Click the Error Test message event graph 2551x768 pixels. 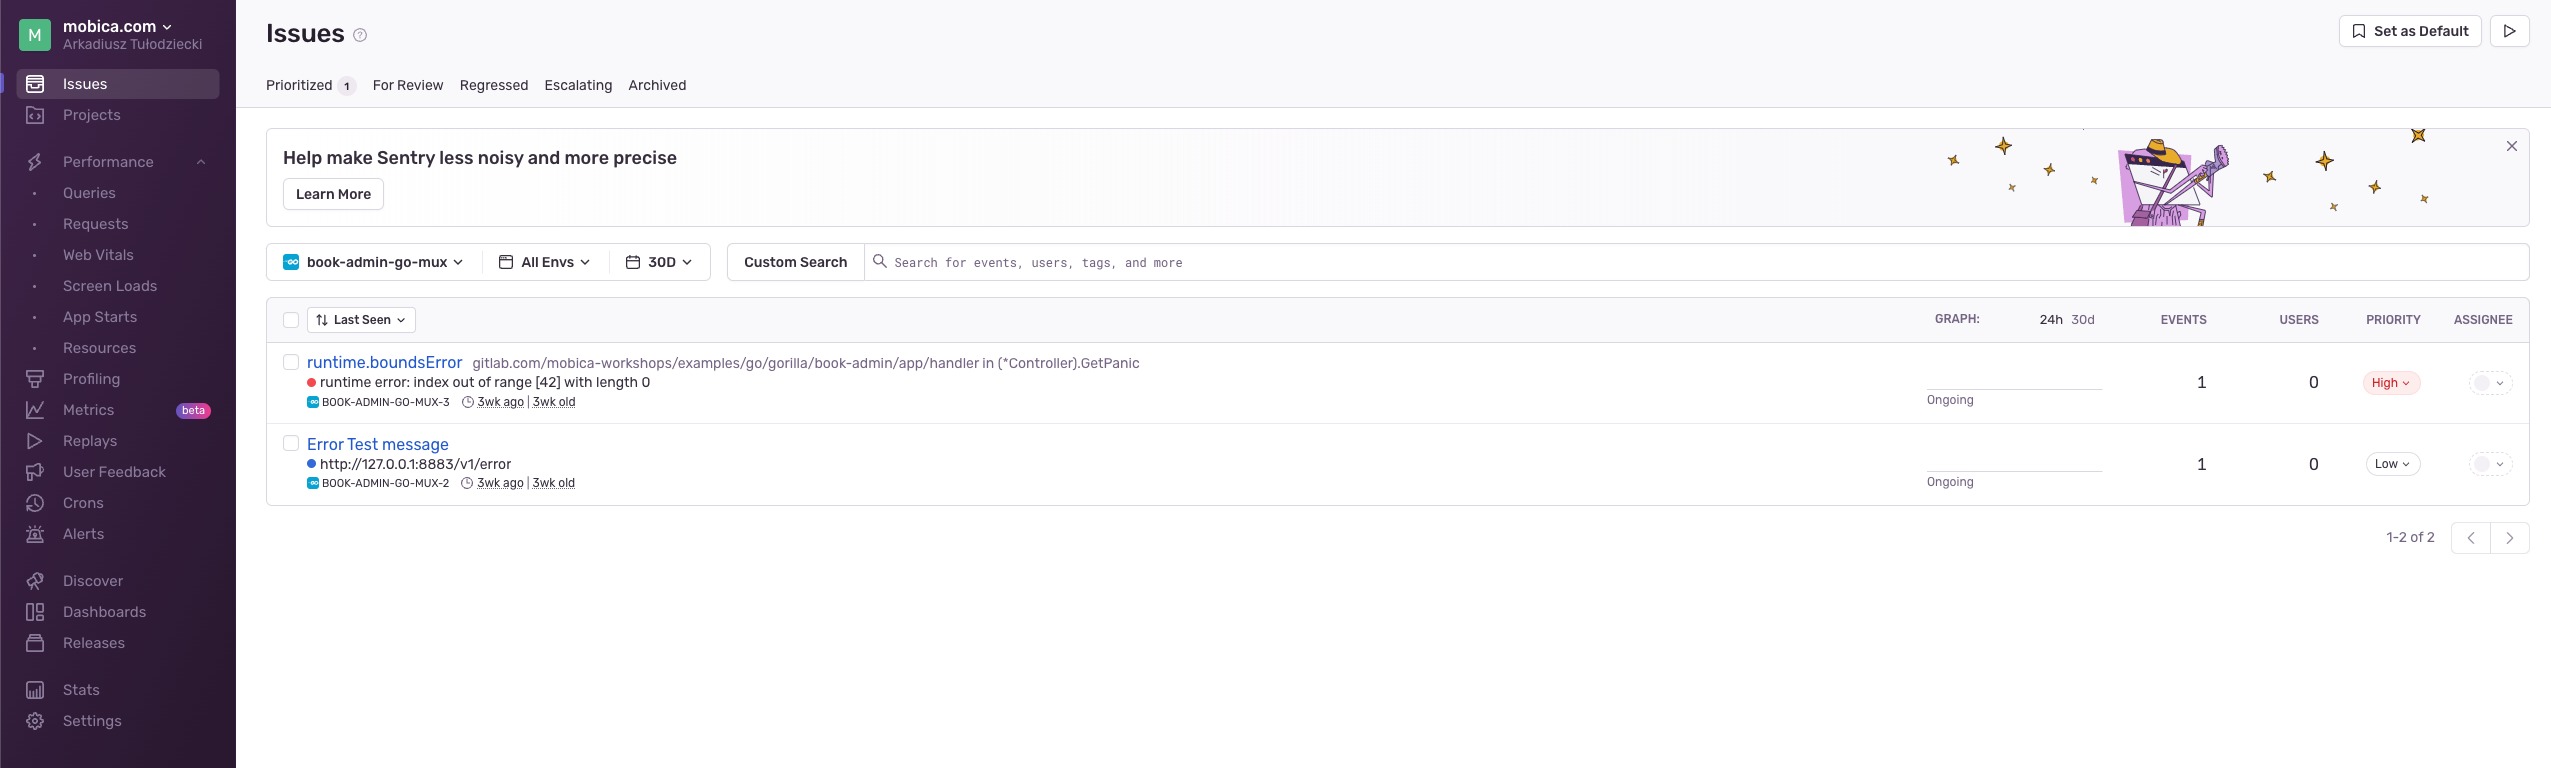click(2014, 462)
